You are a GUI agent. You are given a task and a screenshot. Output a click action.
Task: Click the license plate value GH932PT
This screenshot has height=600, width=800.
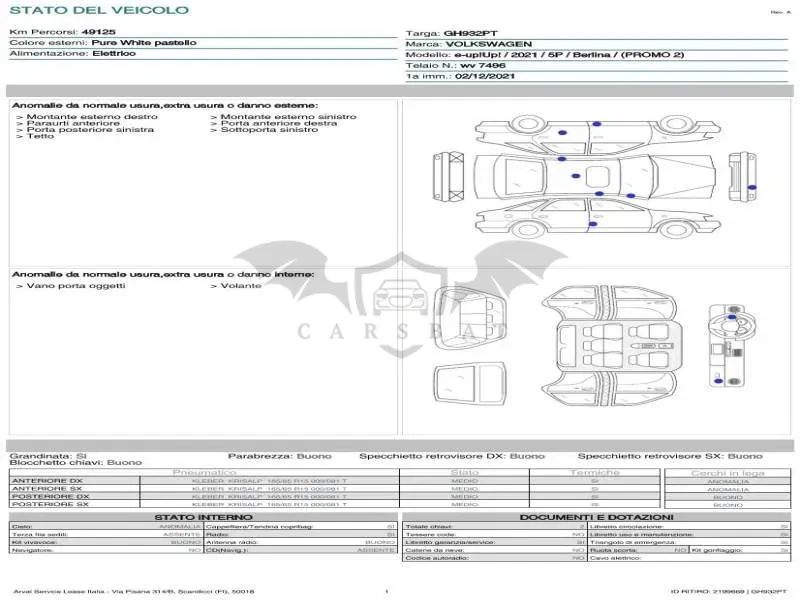[470, 34]
